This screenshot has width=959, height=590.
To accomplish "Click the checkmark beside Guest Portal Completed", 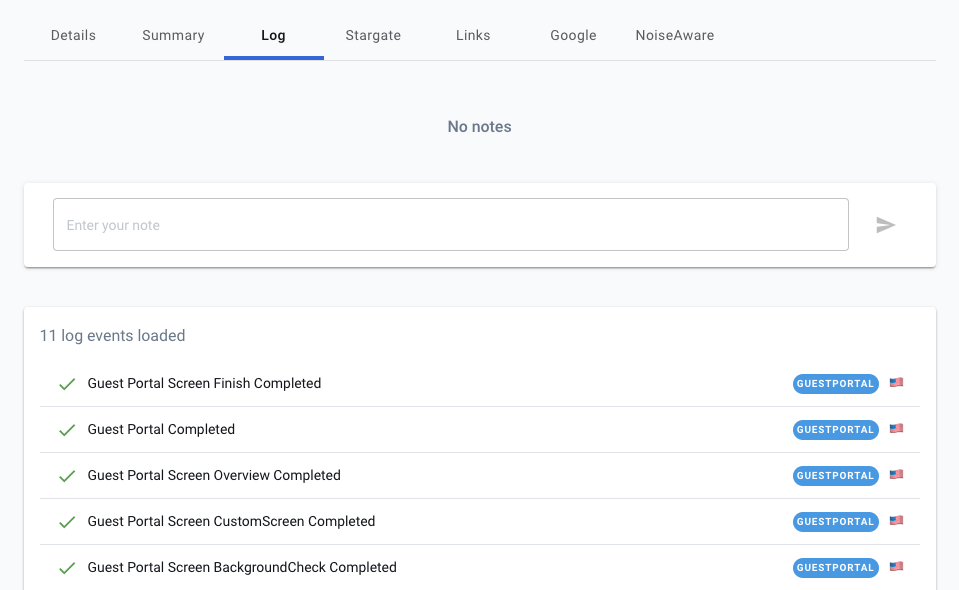I will coord(66,429).
